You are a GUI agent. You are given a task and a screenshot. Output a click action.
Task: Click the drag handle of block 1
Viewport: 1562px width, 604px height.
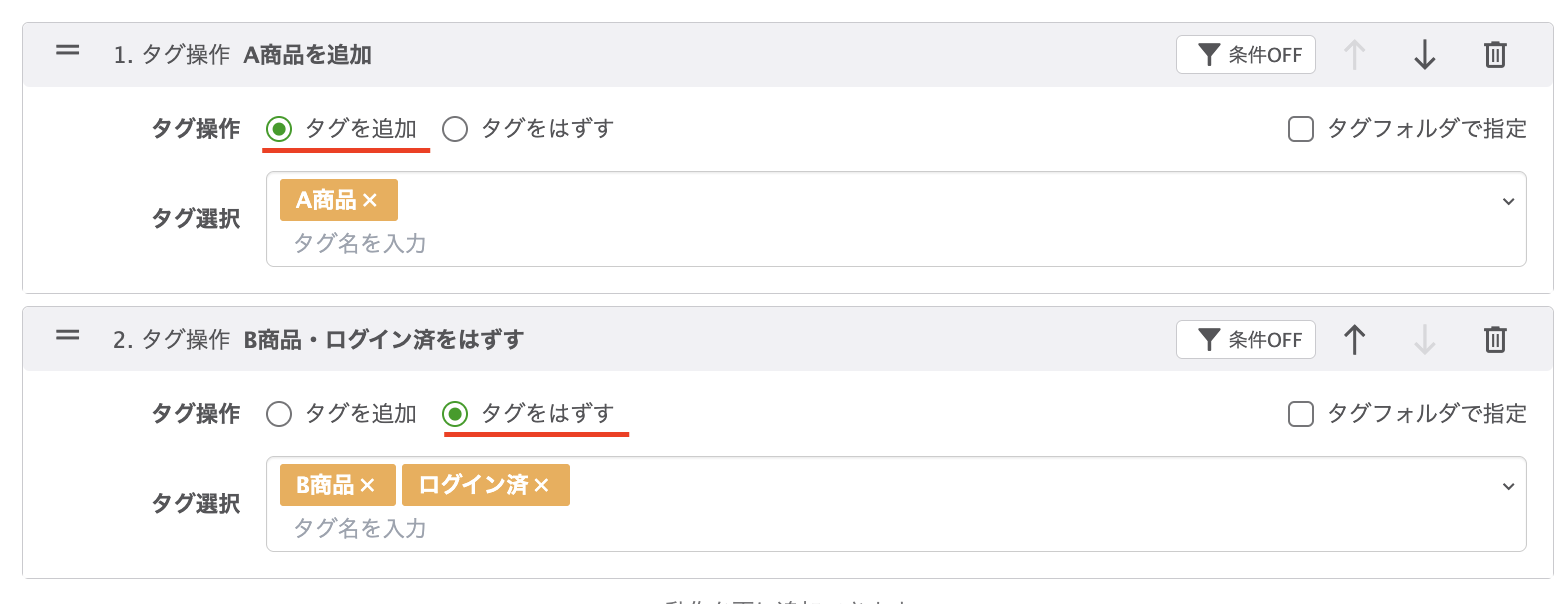pyautogui.click(x=66, y=50)
